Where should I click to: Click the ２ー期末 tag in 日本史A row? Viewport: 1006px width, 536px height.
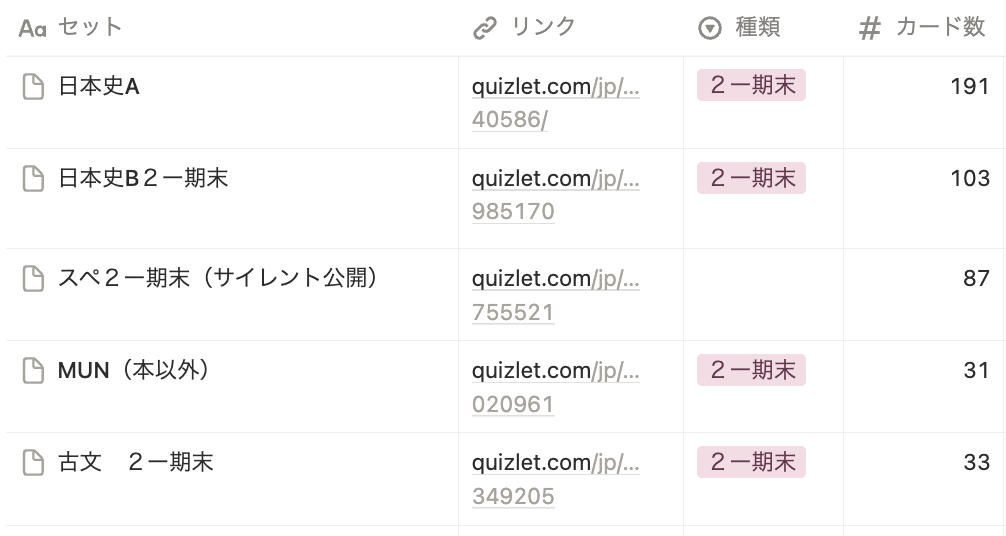(751, 86)
